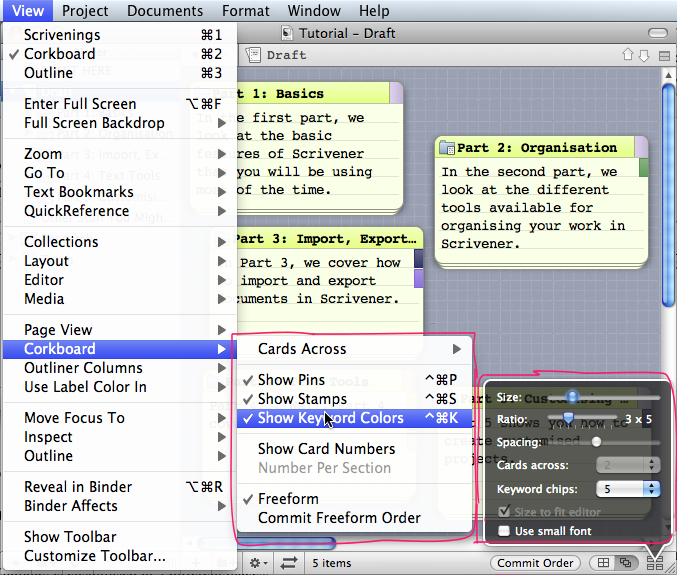This screenshot has height=575, width=677.
Task: Choose Commit Freeform Order
Action: tap(354, 518)
